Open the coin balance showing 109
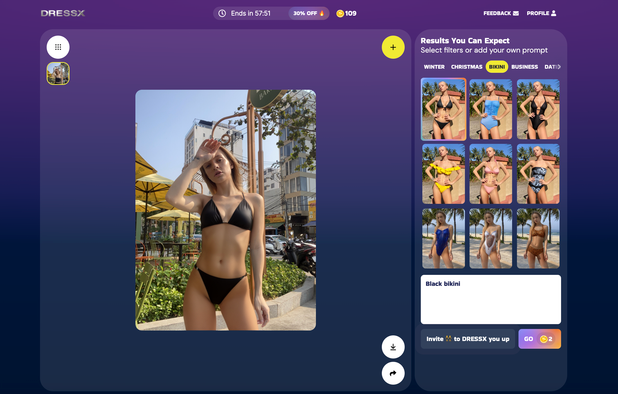 tap(346, 13)
